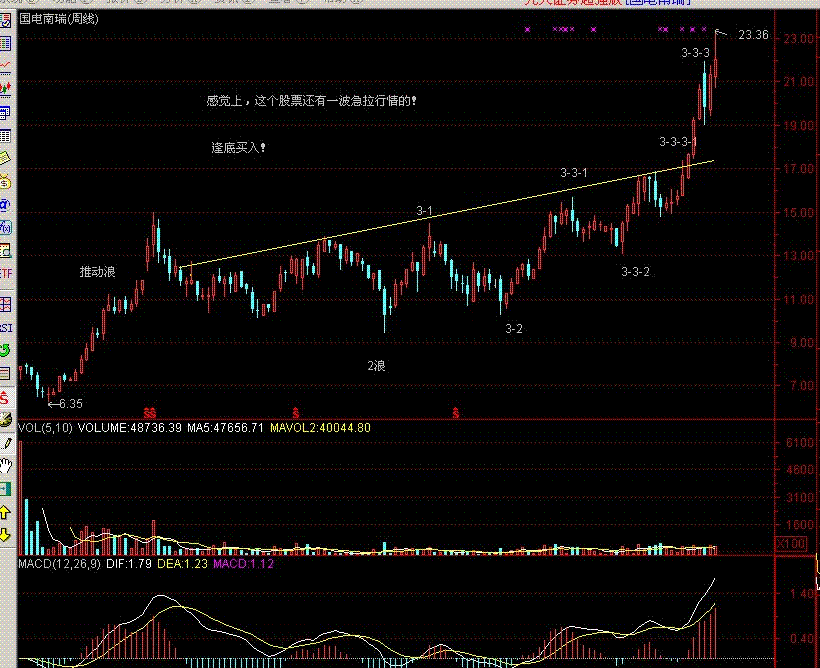820x668 pixels.
Task: Click the DEA:1.23 value
Action: point(183,564)
